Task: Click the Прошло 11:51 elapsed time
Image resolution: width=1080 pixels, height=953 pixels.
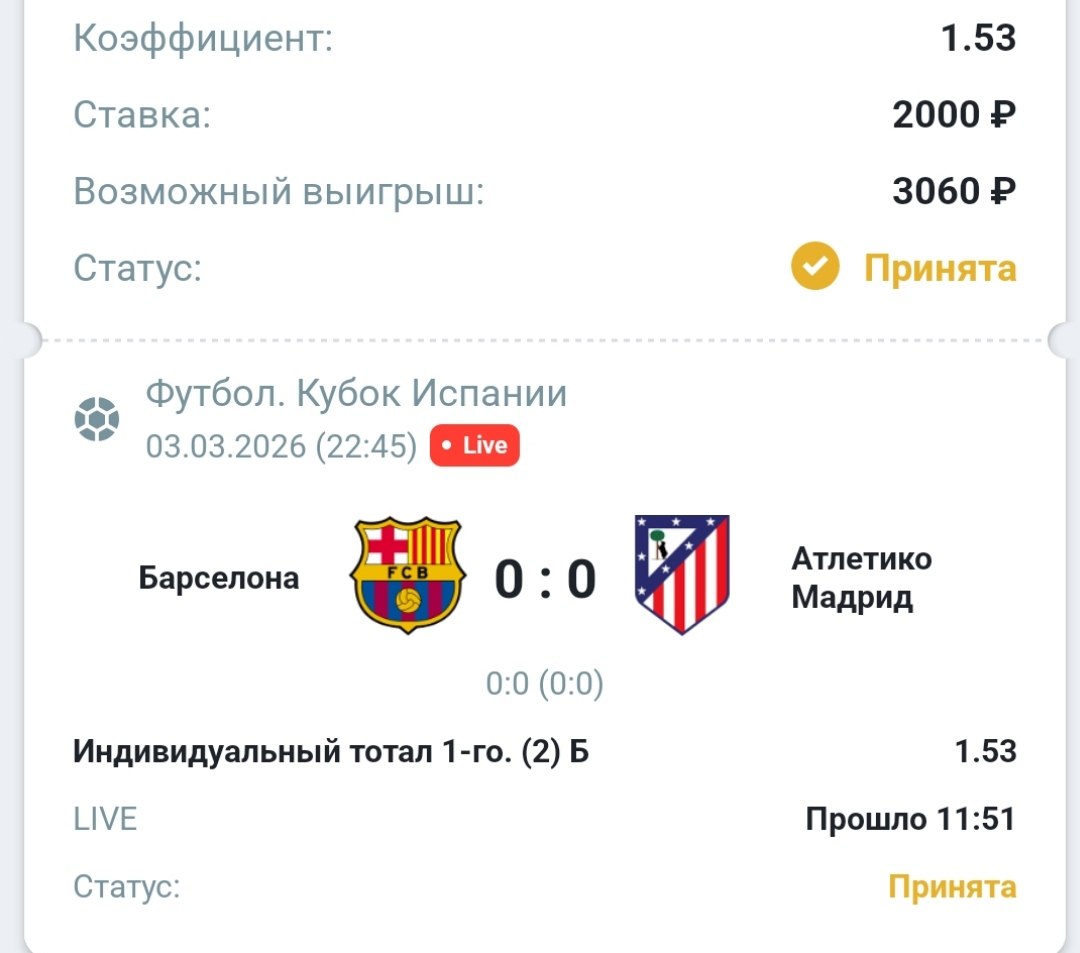Action: tap(910, 820)
